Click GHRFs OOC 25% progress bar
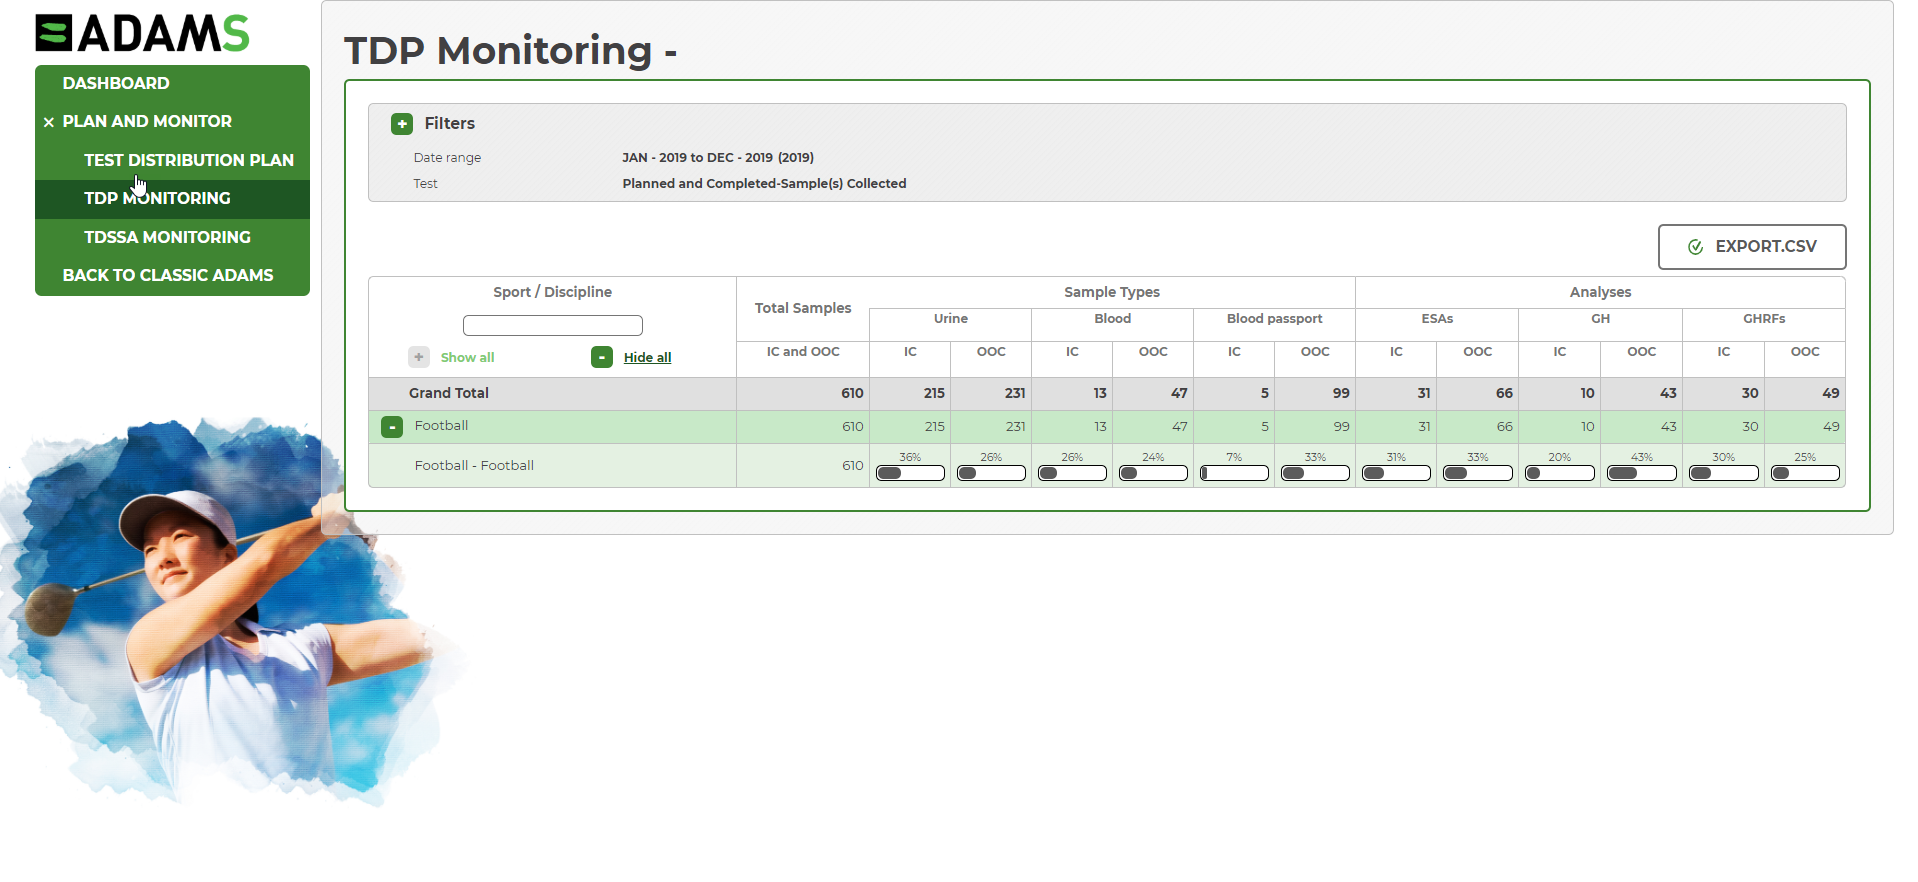The image size is (1918, 882). (1805, 473)
